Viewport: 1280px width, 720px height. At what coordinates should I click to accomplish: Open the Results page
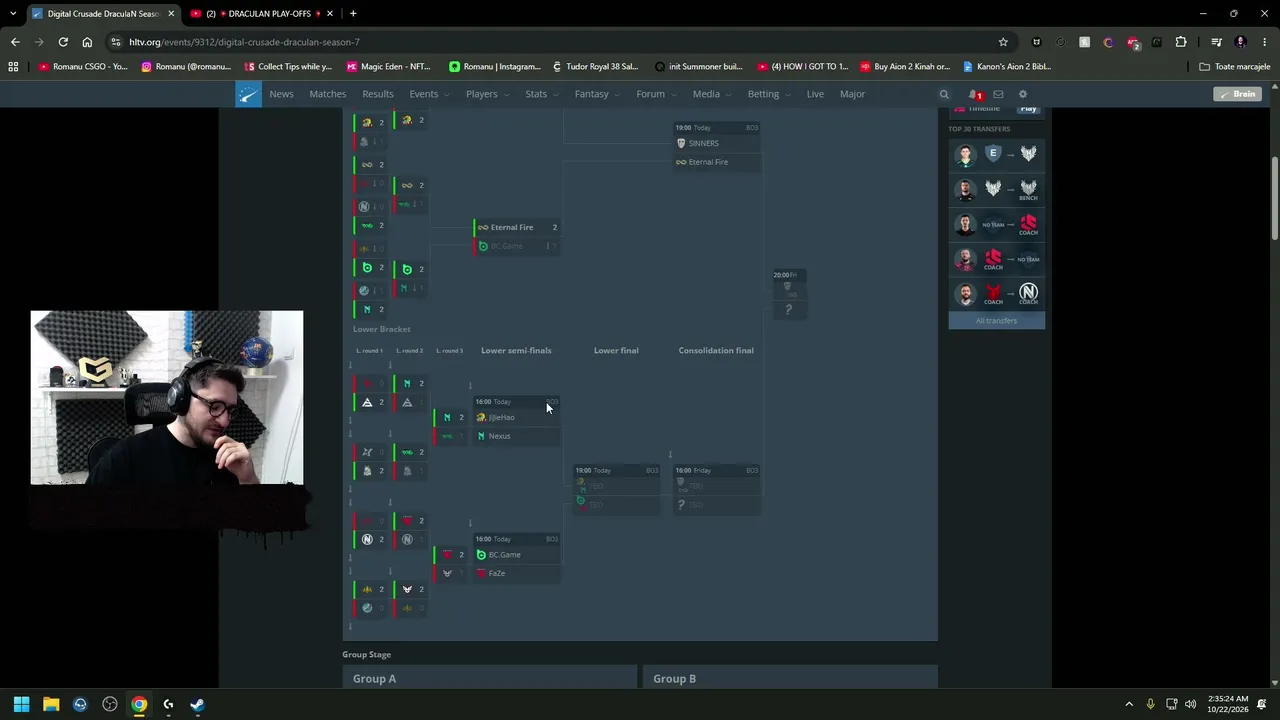377,94
